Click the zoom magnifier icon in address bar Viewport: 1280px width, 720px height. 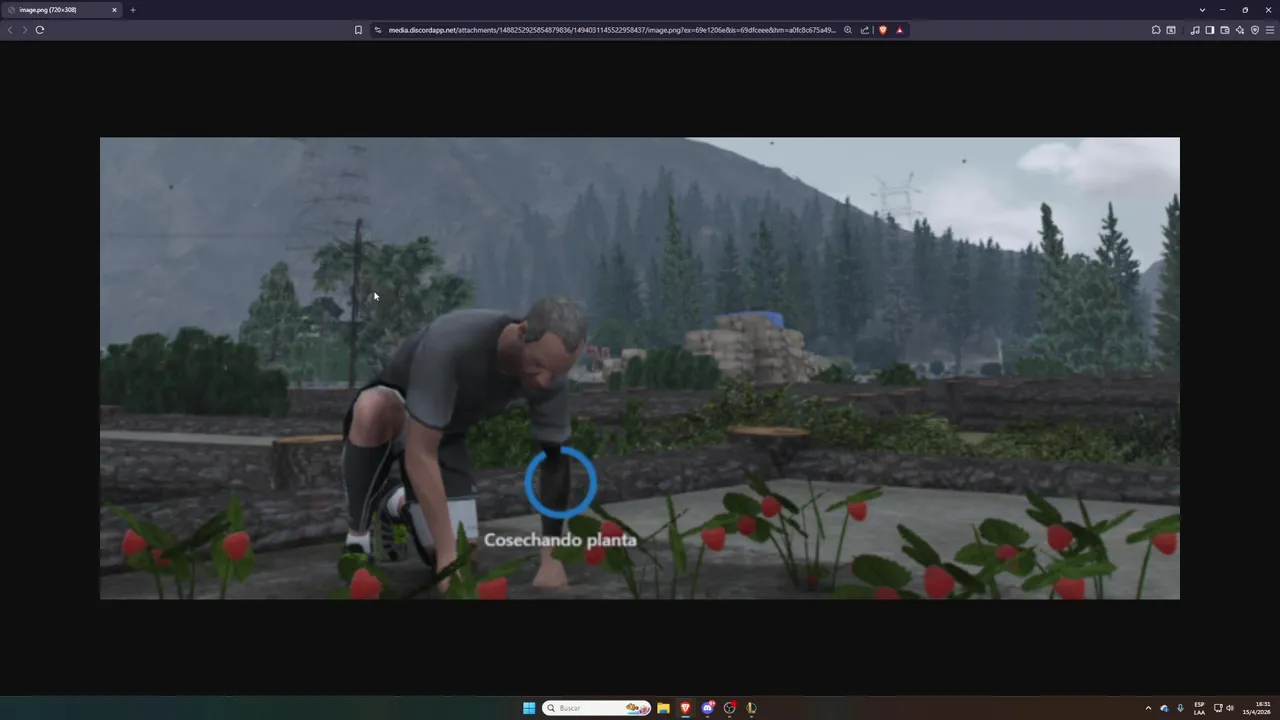pyautogui.click(x=848, y=30)
